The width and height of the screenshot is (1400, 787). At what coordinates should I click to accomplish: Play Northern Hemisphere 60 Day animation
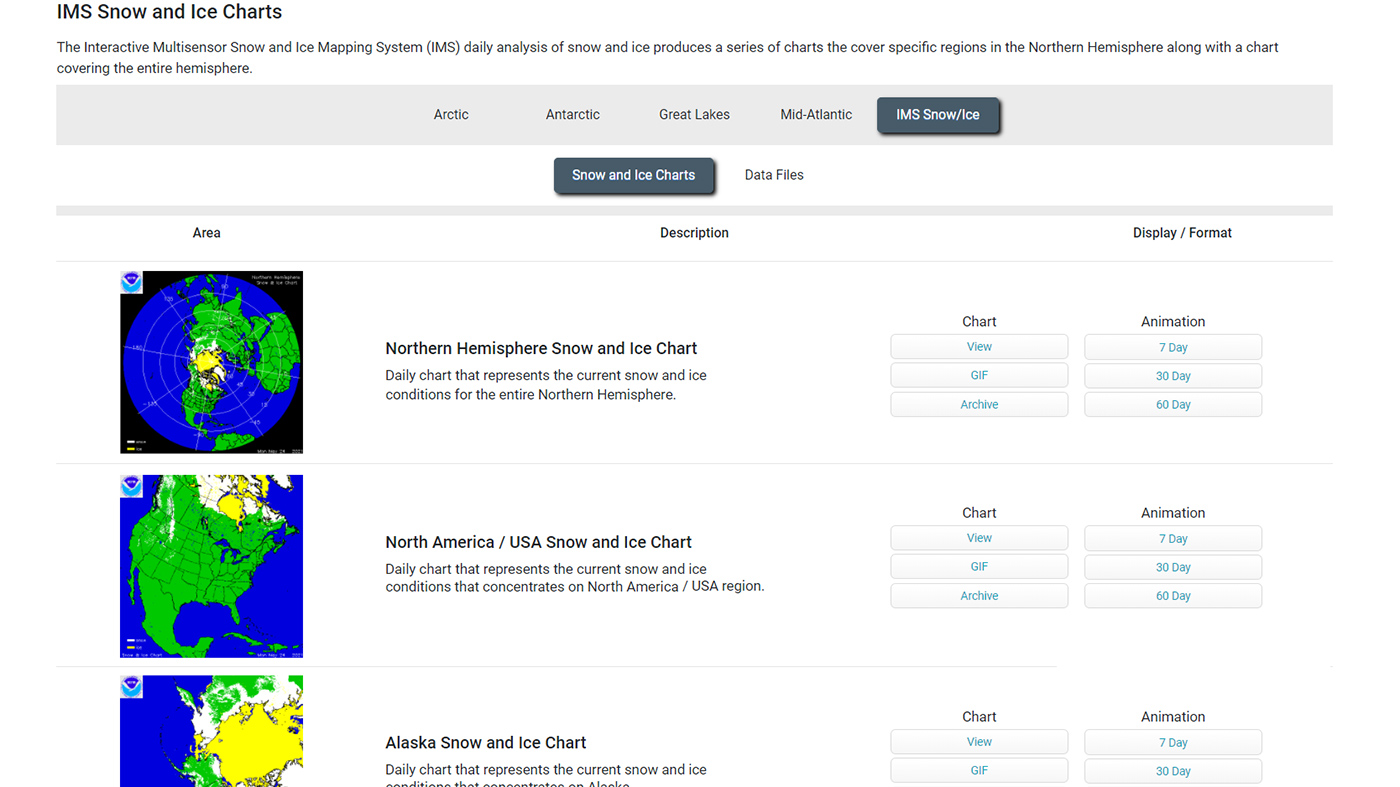coord(1172,405)
